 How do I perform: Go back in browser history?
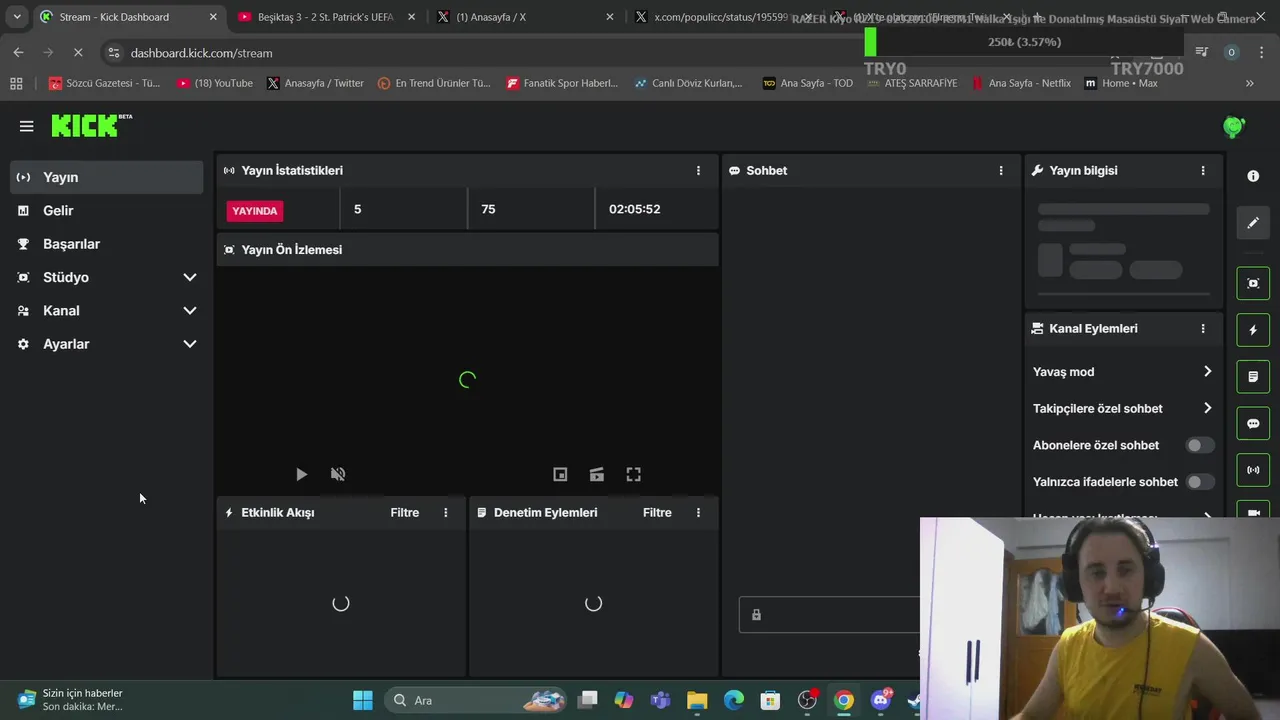tap(18, 52)
